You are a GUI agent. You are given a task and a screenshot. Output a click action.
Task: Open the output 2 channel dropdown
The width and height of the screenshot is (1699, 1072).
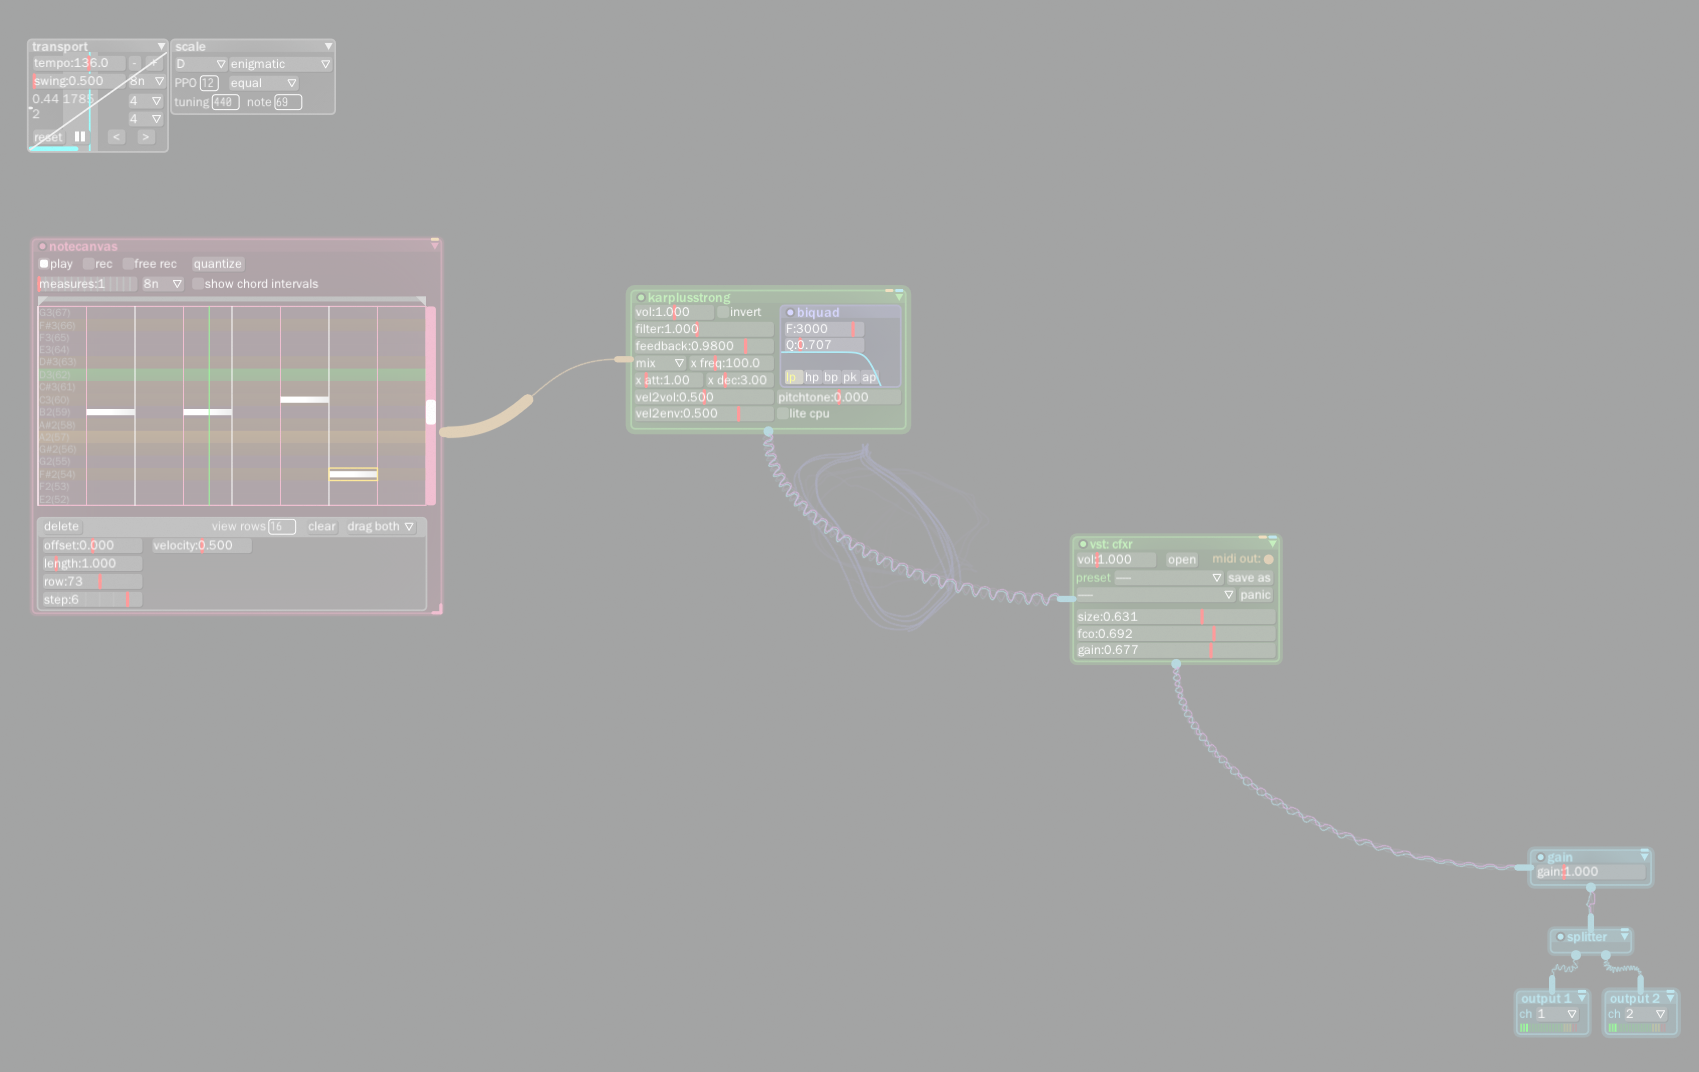tap(1646, 1014)
